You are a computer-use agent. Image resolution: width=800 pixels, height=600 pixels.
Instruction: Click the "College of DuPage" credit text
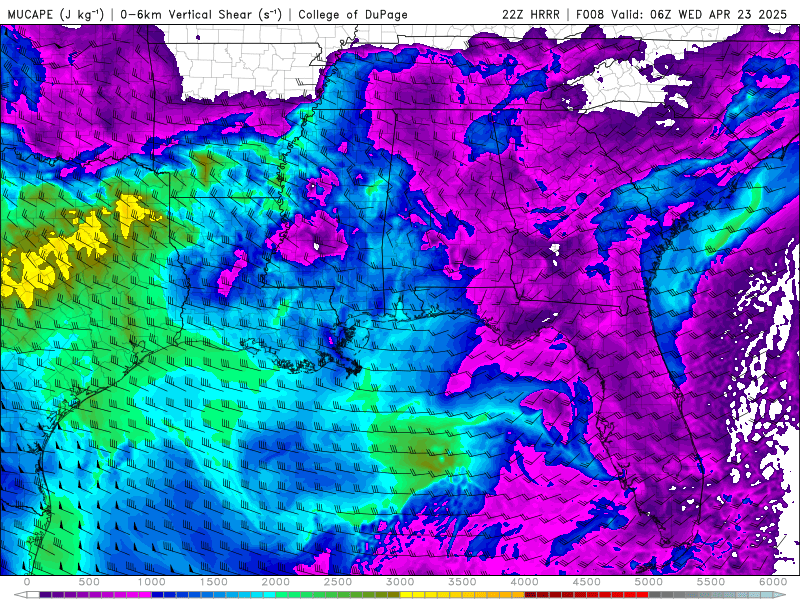coord(353,15)
